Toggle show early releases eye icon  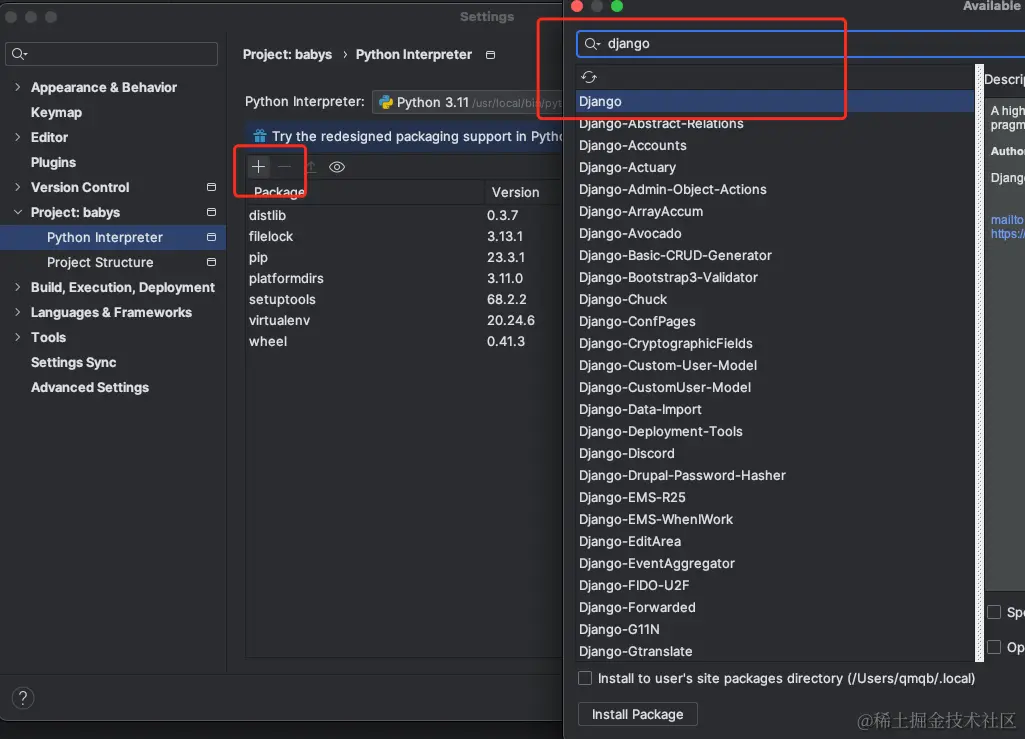click(x=337, y=167)
